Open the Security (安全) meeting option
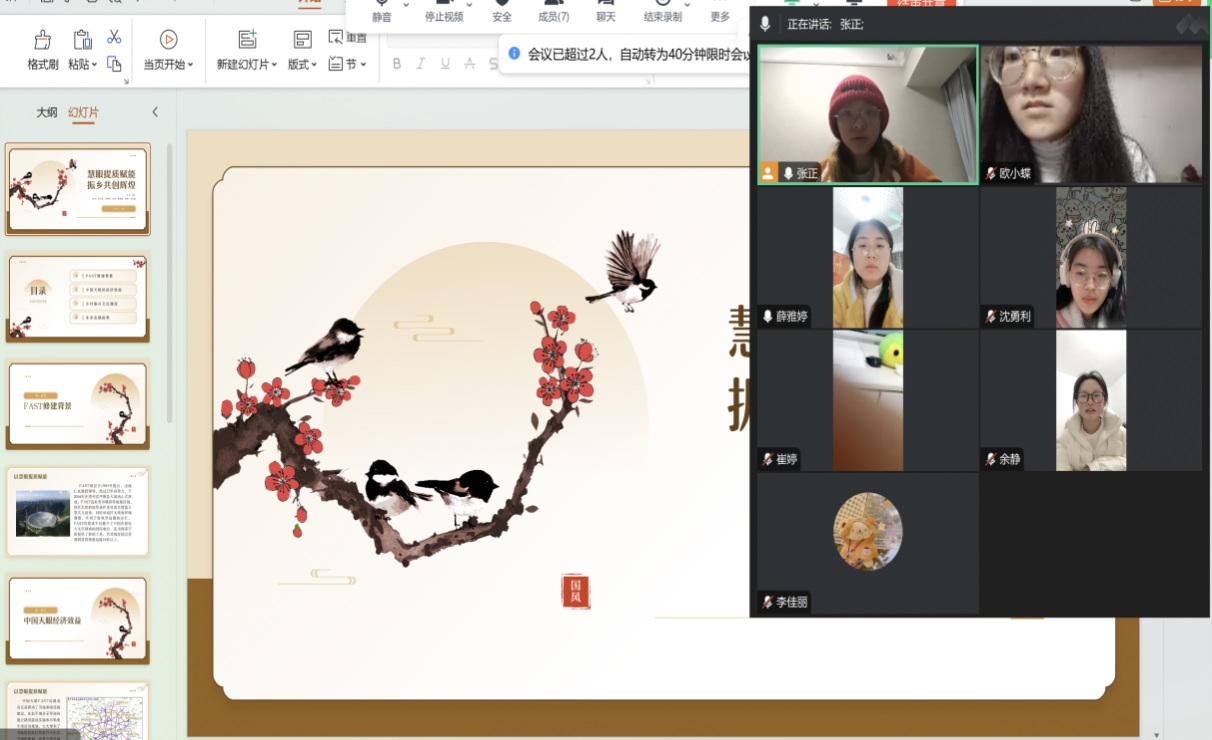Image resolution: width=1212 pixels, height=740 pixels. [x=502, y=12]
